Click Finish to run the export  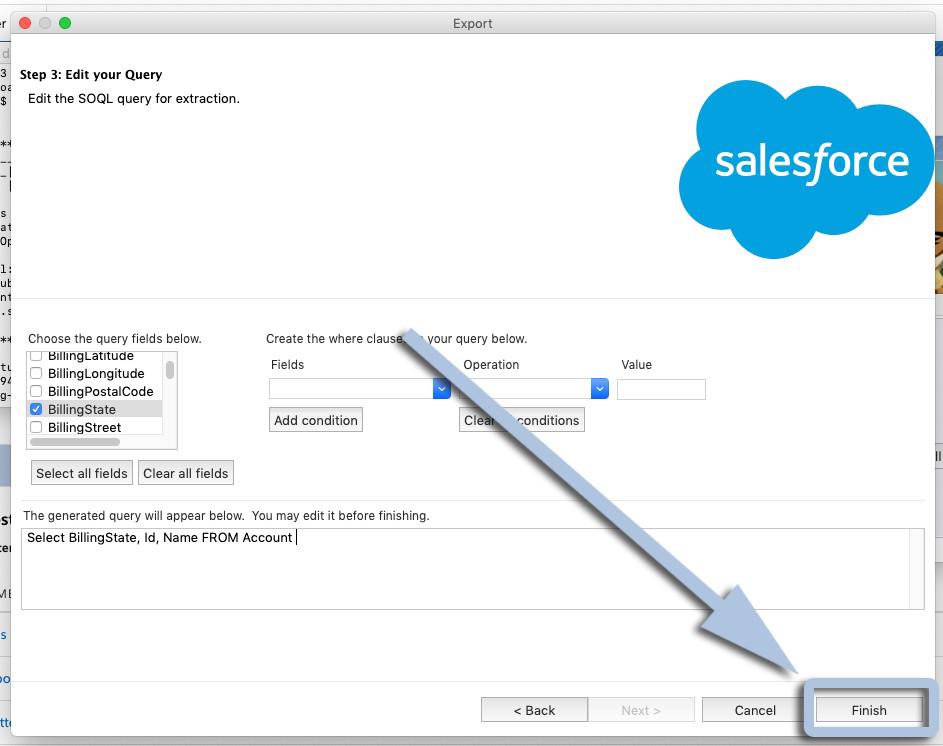pos(868,710)
